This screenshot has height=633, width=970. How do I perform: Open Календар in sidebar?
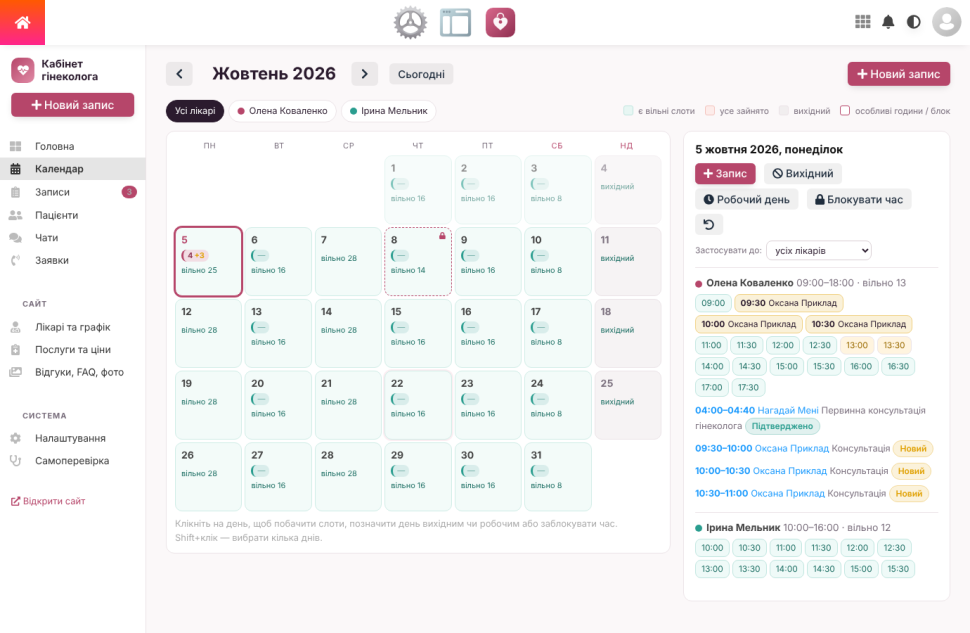point(73,169)
